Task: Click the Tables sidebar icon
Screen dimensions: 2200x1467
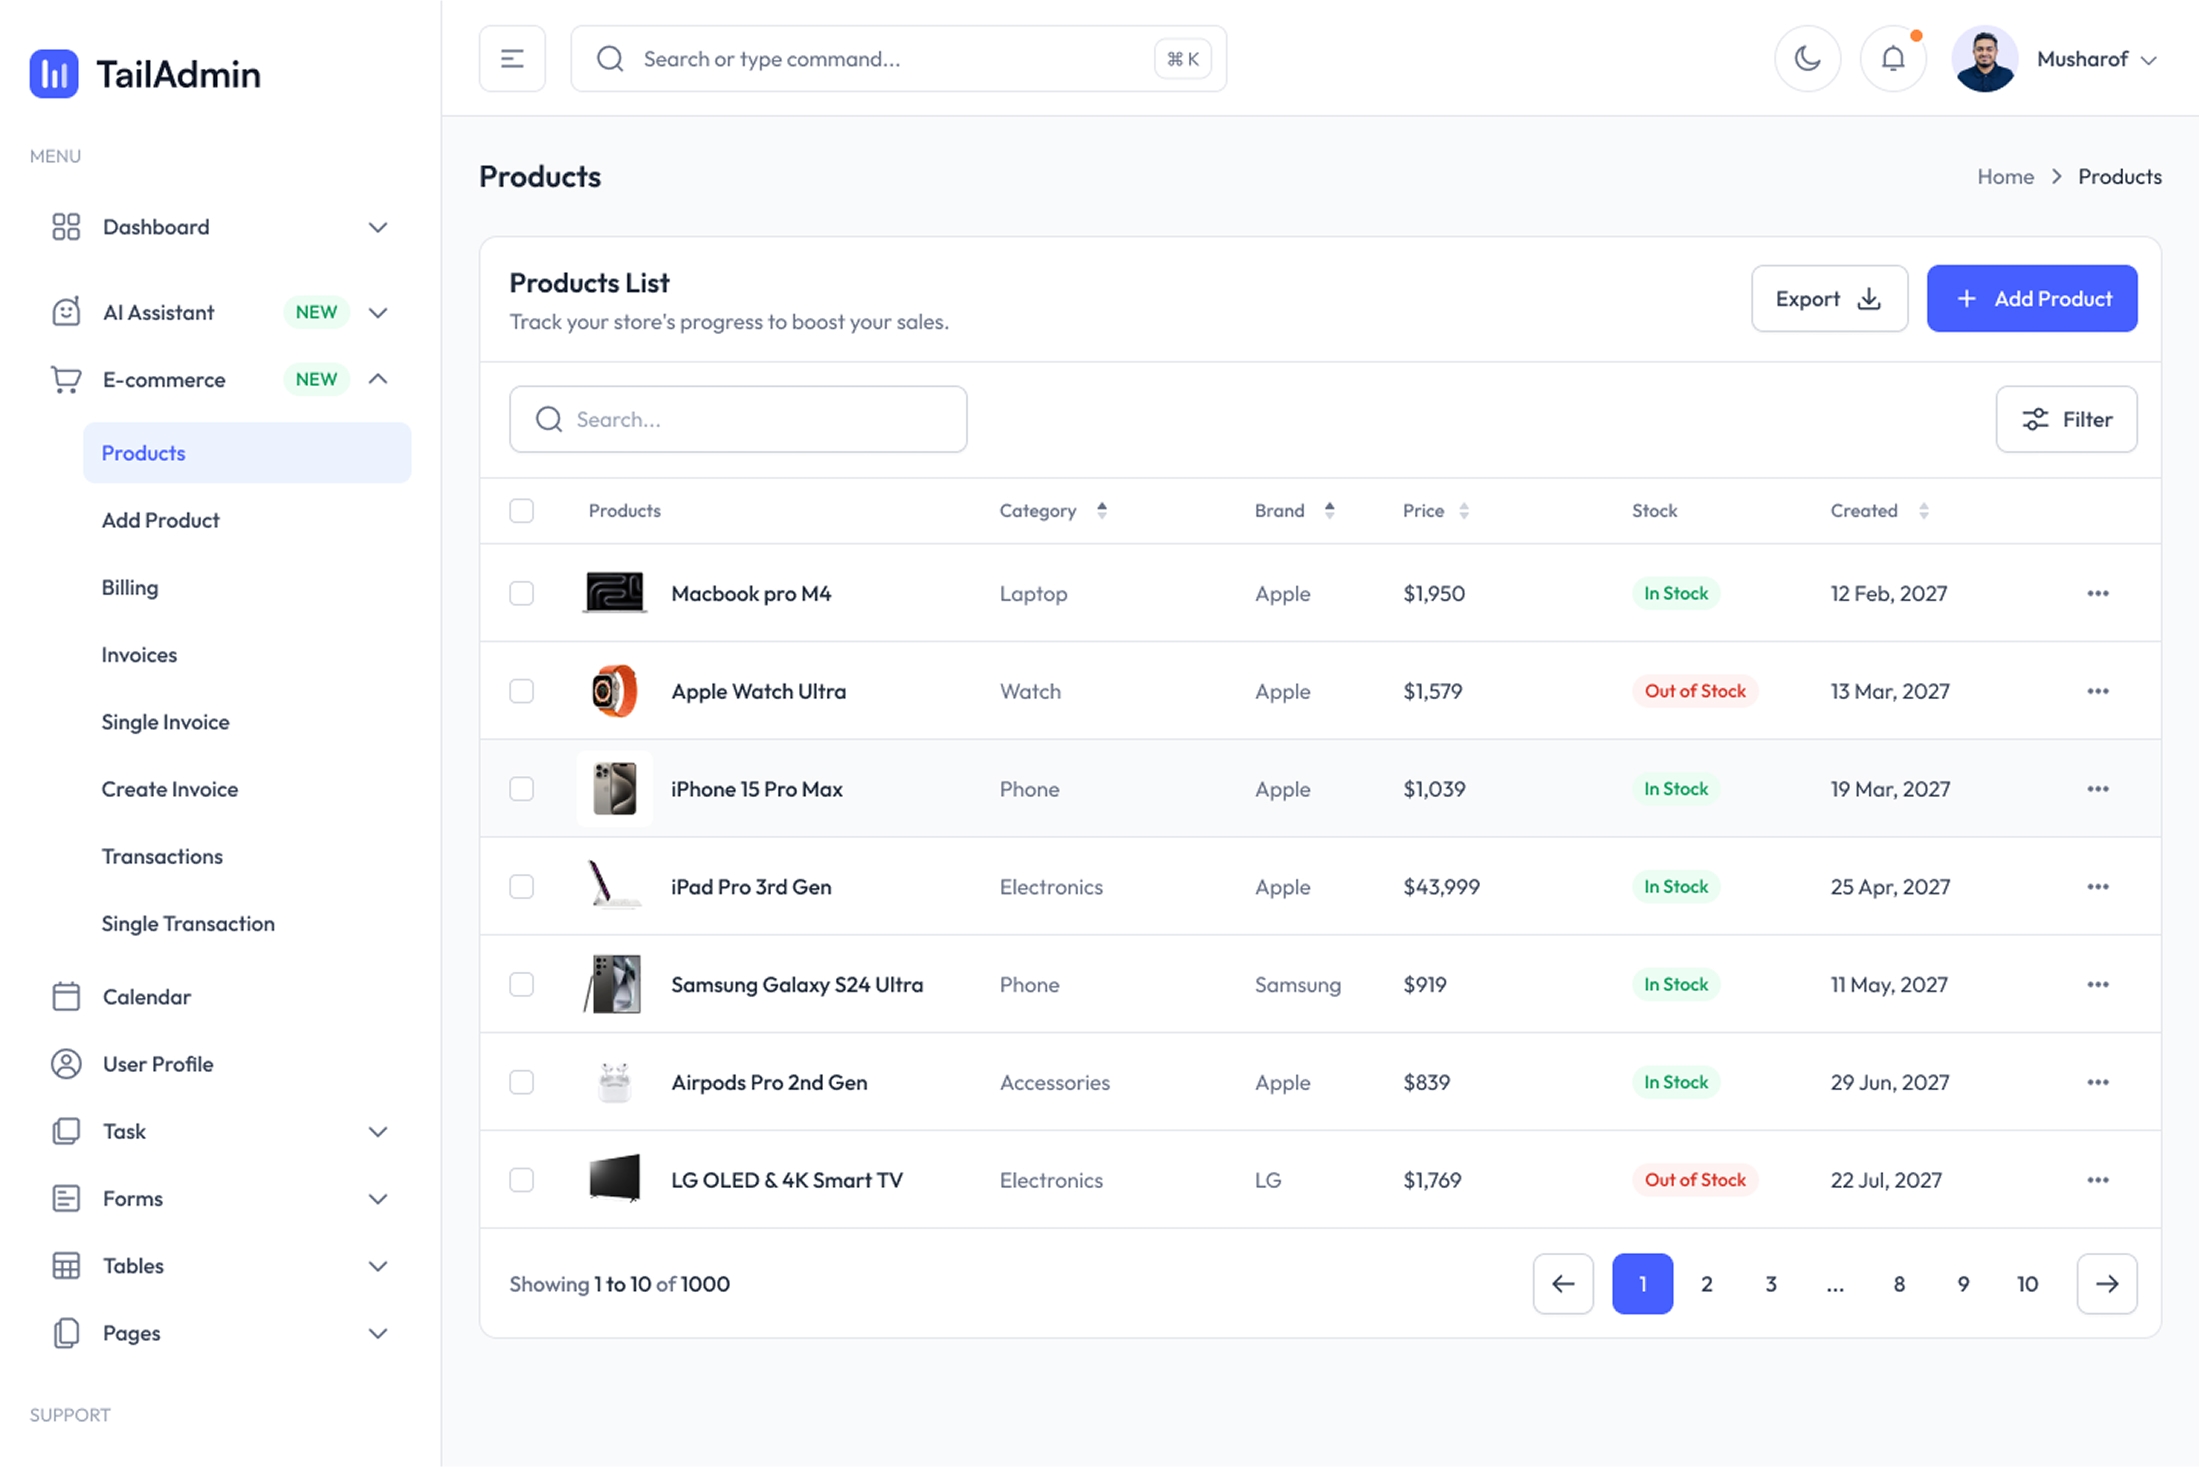Action: coord(66,1266)
